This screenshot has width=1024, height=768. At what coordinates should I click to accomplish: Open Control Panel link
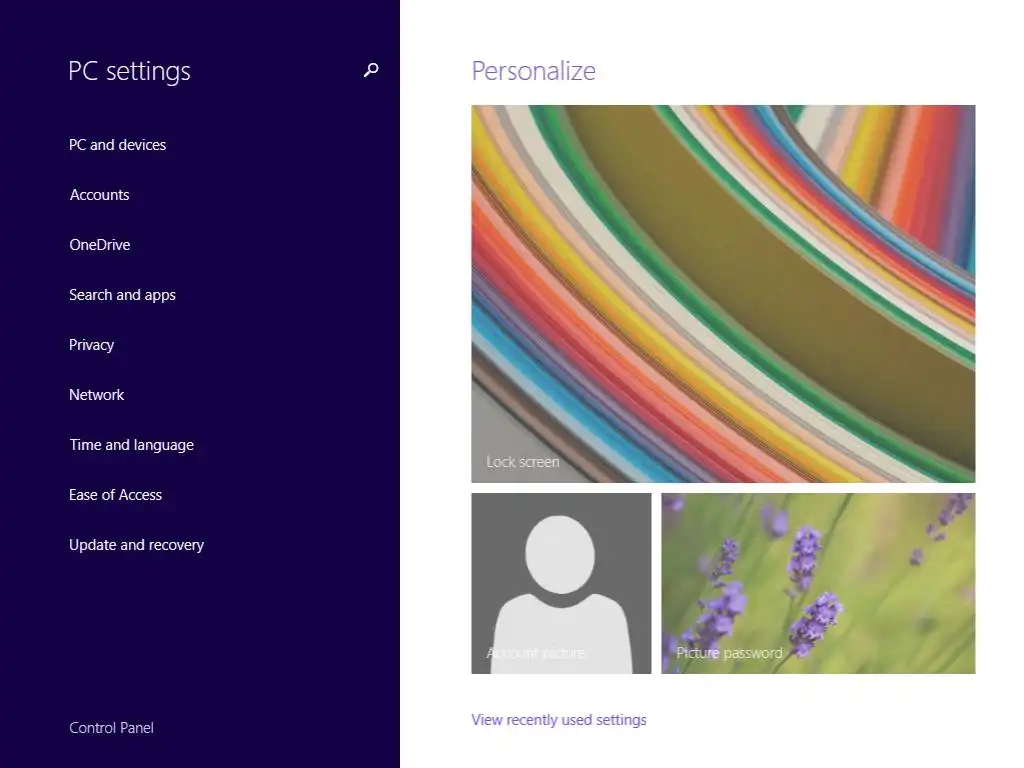(112, 728)
